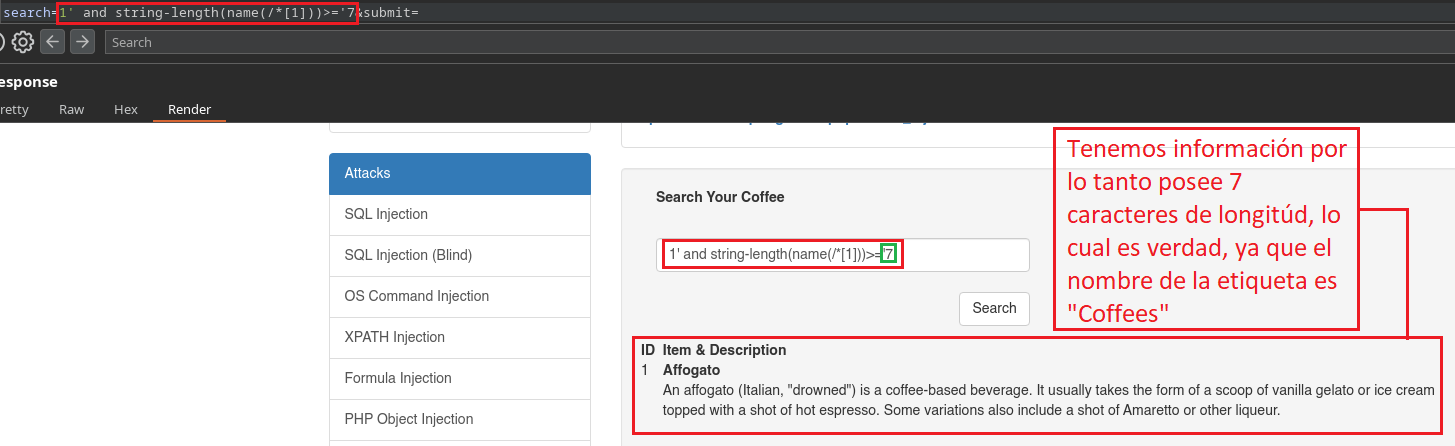Click the next match right arrow
The width and height of the screenshot is (1455, 446).
click(x=82, y=42)
